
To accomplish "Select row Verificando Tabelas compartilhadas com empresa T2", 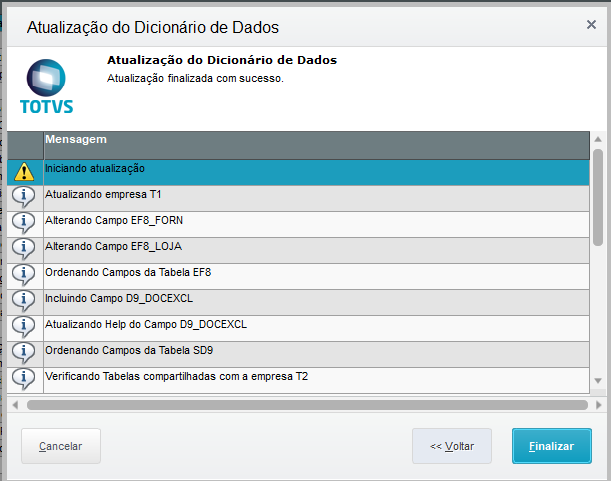I will pyautogui.click(x=315, y=377).
